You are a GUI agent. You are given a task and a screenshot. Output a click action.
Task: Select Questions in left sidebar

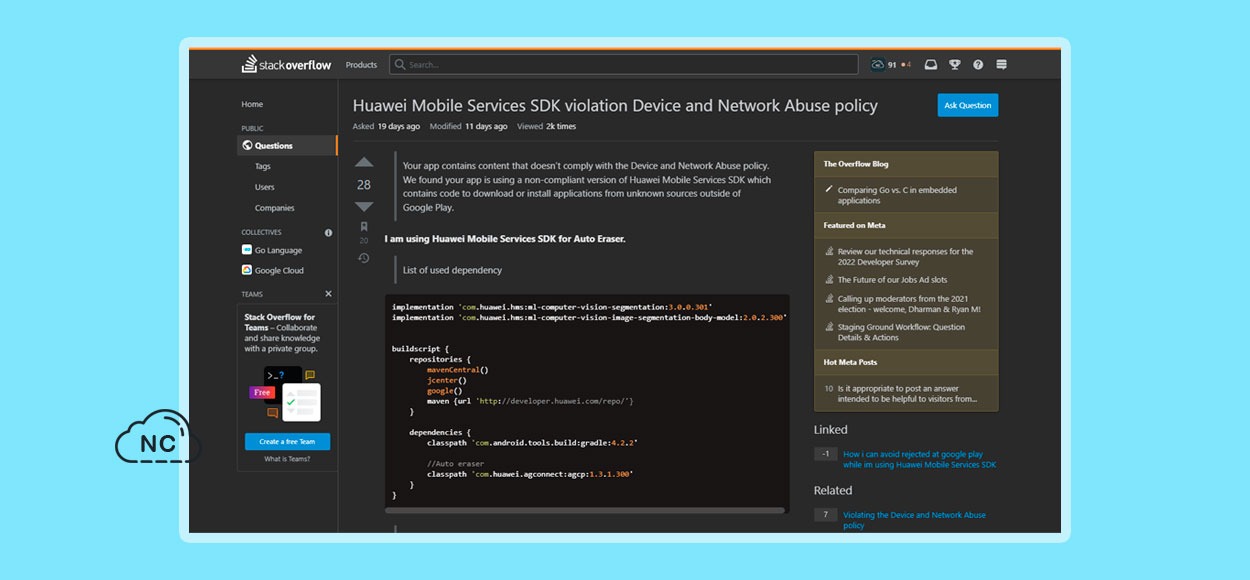pyautogui.click(x=288, y=146)
